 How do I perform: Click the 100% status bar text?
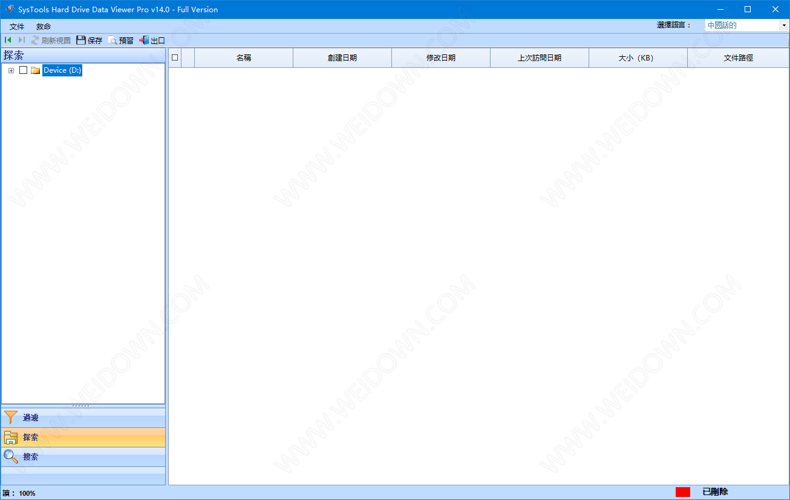click(x=27, y=493)
